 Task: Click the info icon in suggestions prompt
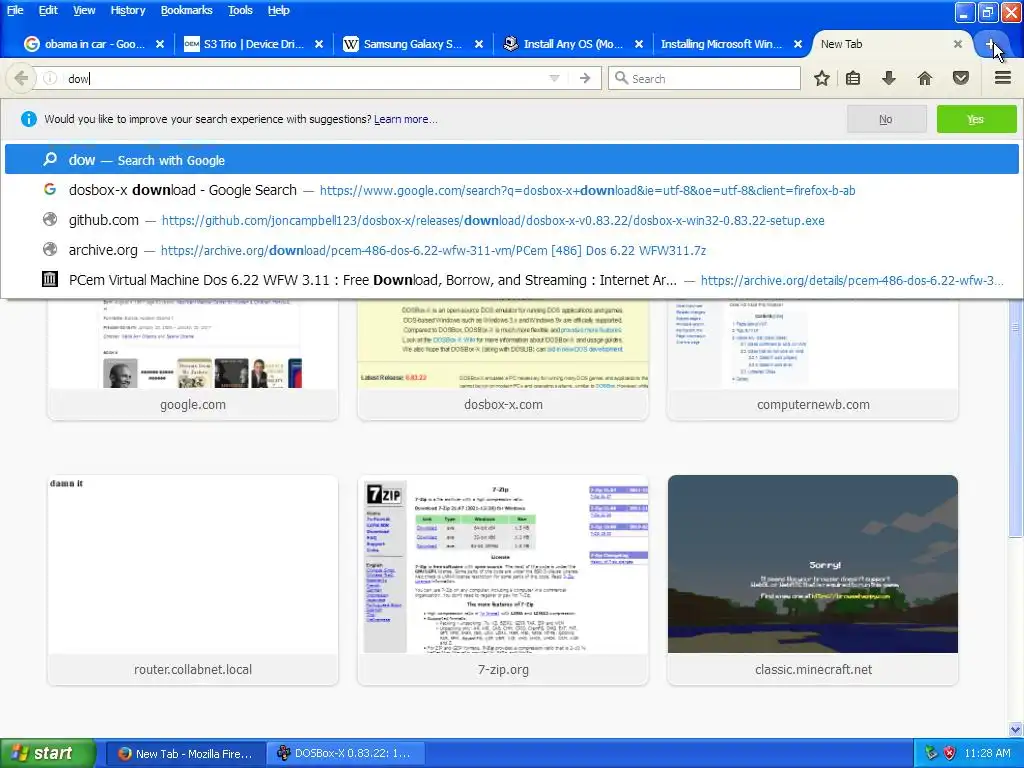(29, 119)
